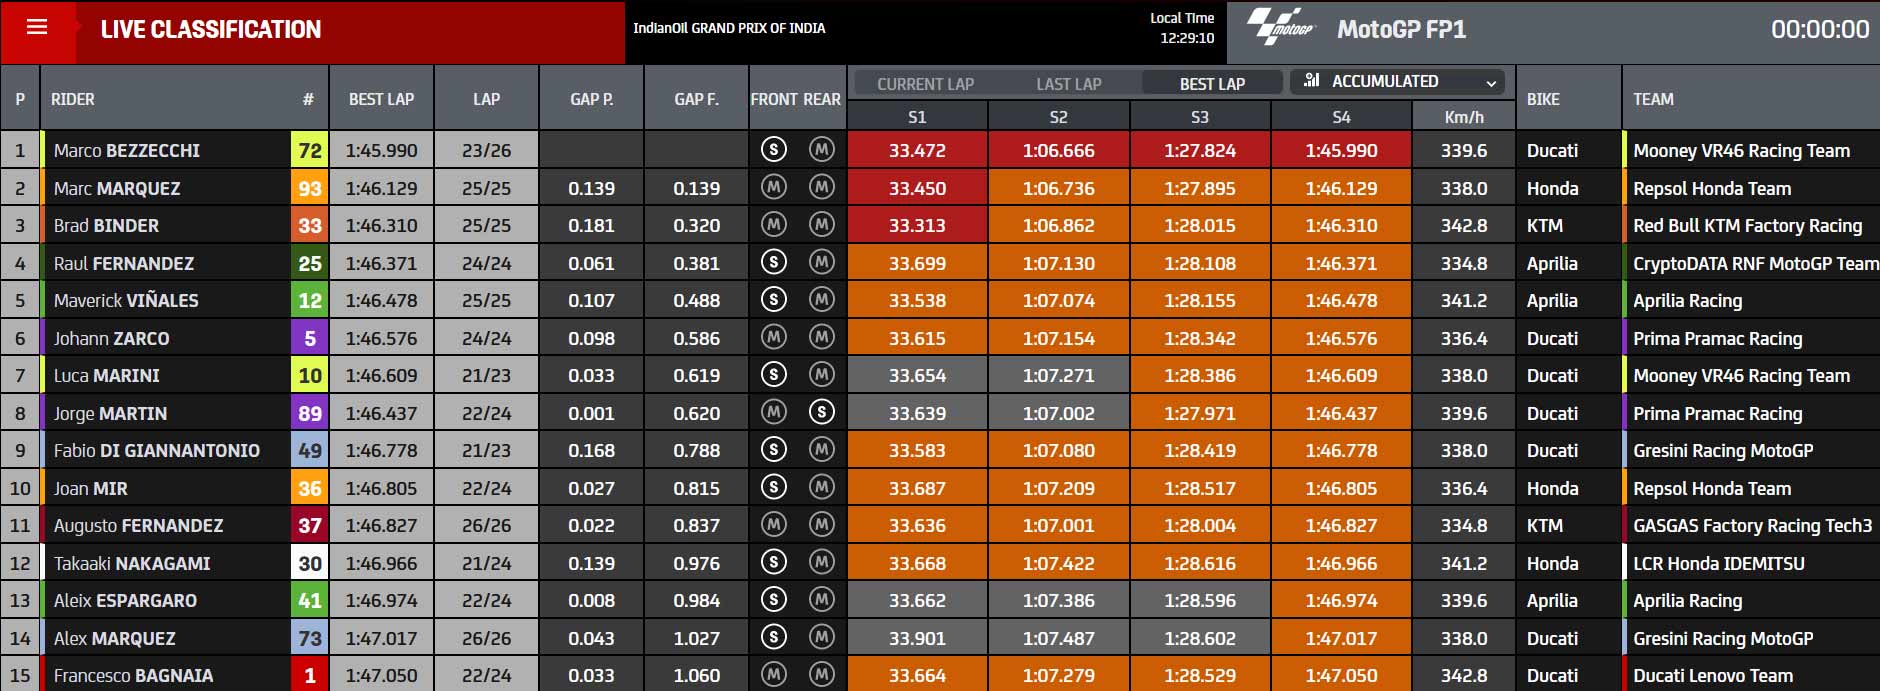Viewport: 1880px width, 691px height.
Task: Click the Km/h column header
Action: [x=1464, y=117]
